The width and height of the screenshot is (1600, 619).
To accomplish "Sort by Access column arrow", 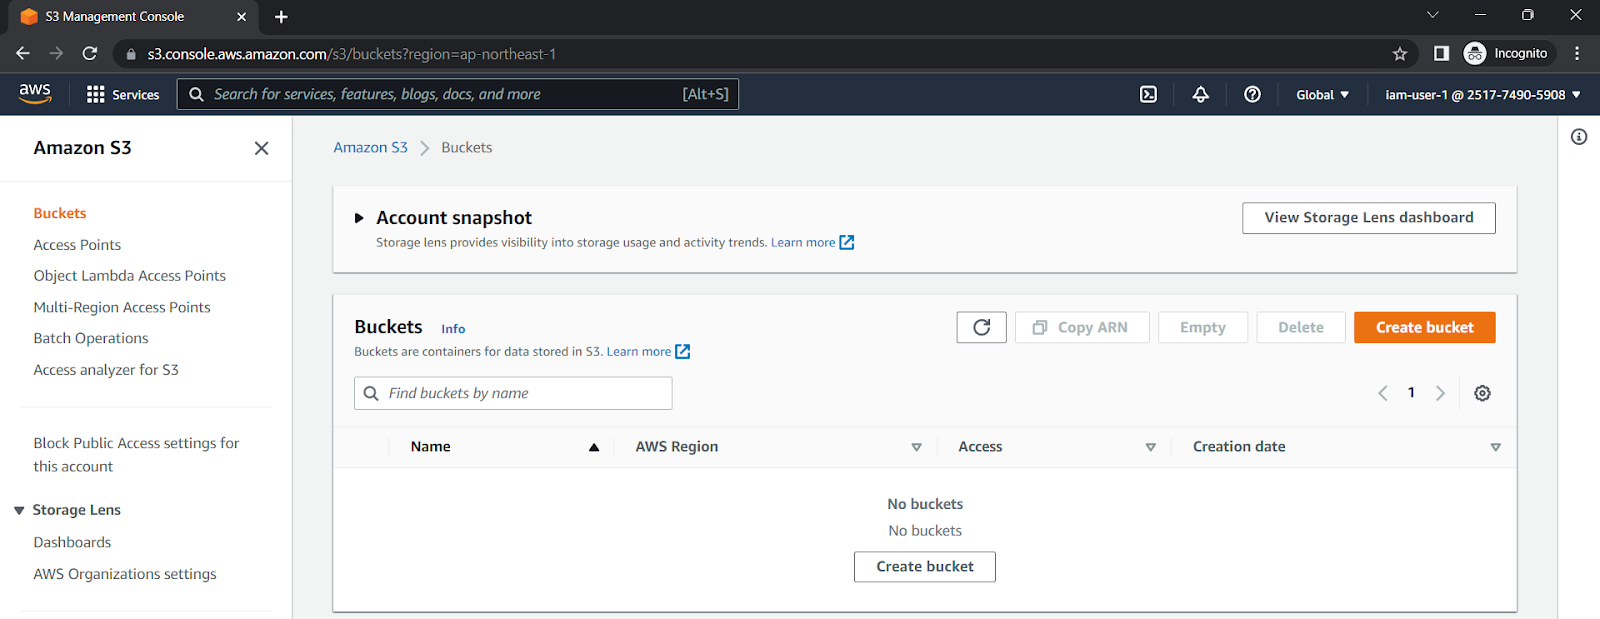I will tap(1150, 447).
